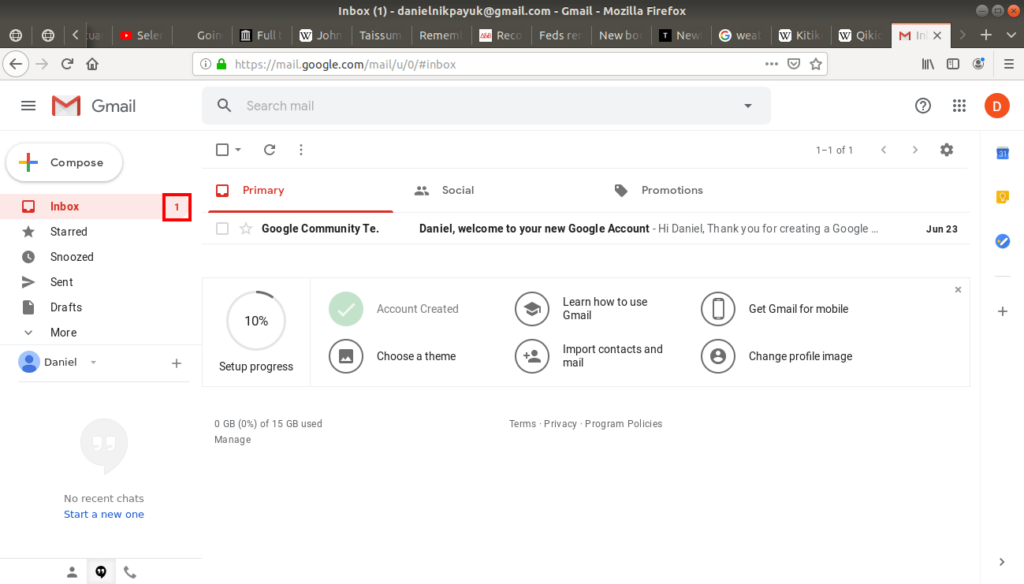Switch to the Taissum browser tab
The image size is (1024, 584).
(380, 35)
